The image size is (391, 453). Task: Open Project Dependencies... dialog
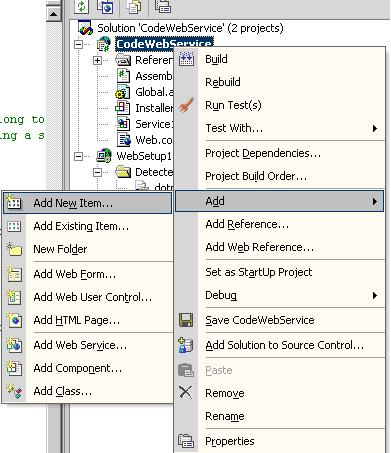280,153
